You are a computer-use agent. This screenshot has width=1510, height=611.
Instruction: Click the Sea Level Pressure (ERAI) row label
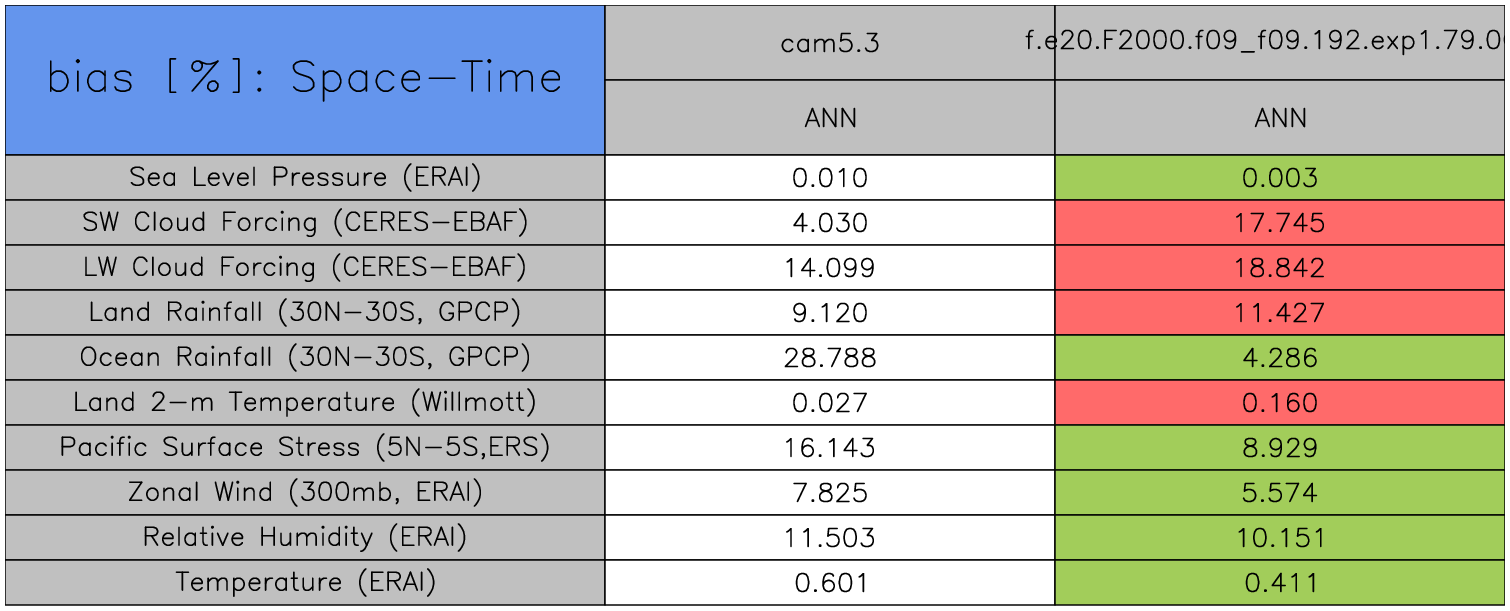coord(305,178)
